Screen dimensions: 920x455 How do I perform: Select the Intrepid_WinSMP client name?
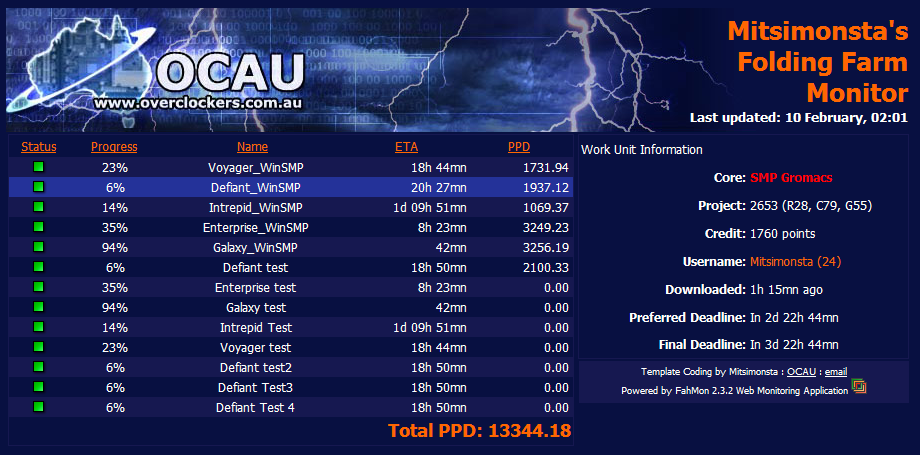click(256, 208)
